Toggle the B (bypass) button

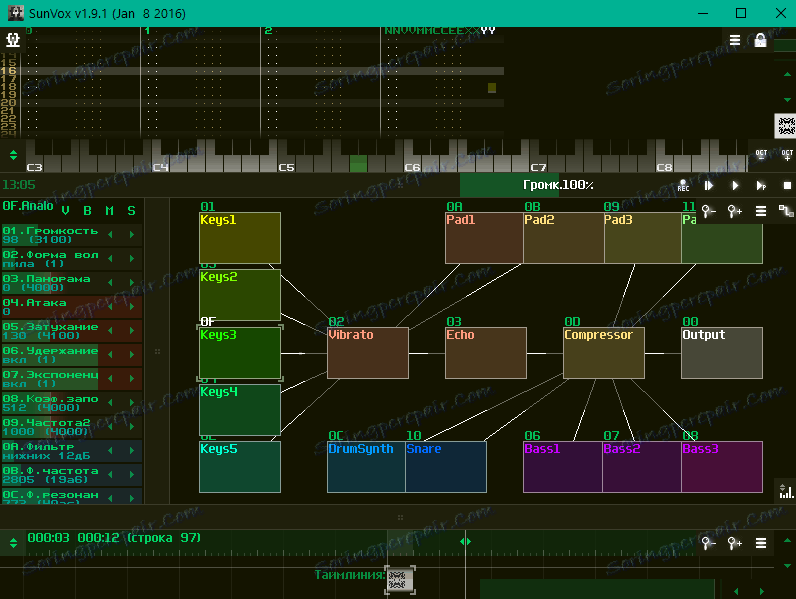click(87, 211)
